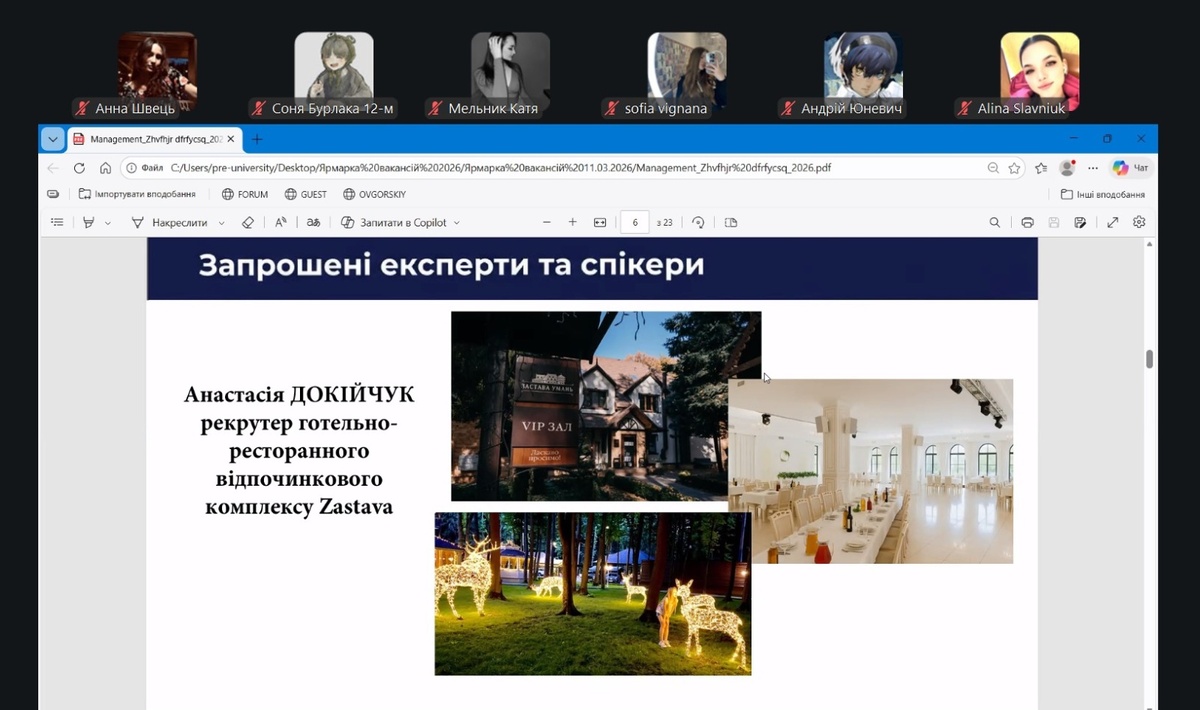1200x710 pixels.
Task: Expand the Запитати в Copilot dropdown
Action: tap(457, 223)
